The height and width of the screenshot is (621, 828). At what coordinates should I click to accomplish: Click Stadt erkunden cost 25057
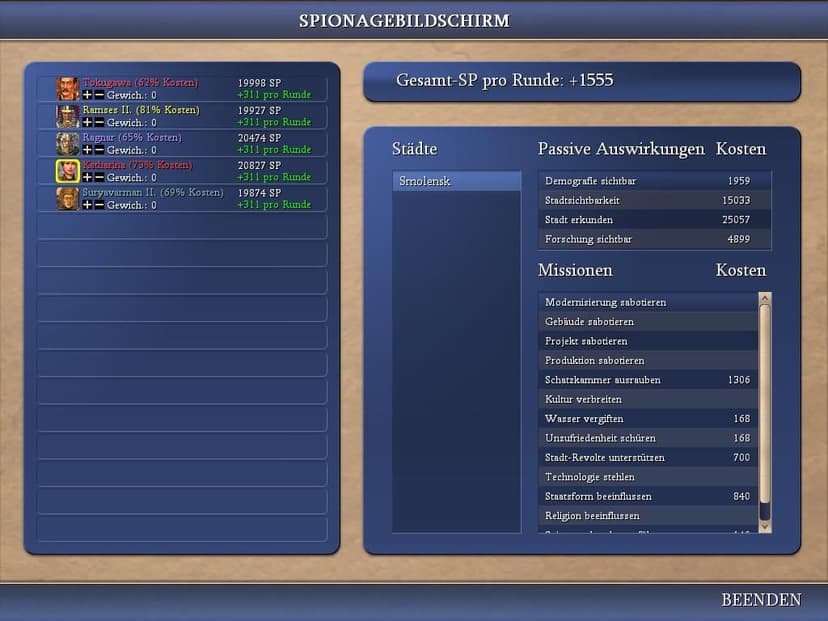point(736,220)
